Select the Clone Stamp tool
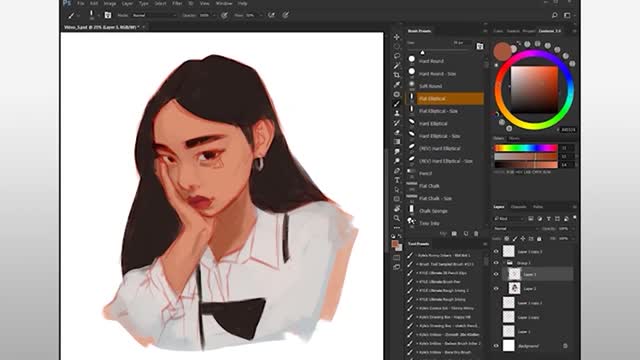Screen dimensions: 640x360 (397, 113)
